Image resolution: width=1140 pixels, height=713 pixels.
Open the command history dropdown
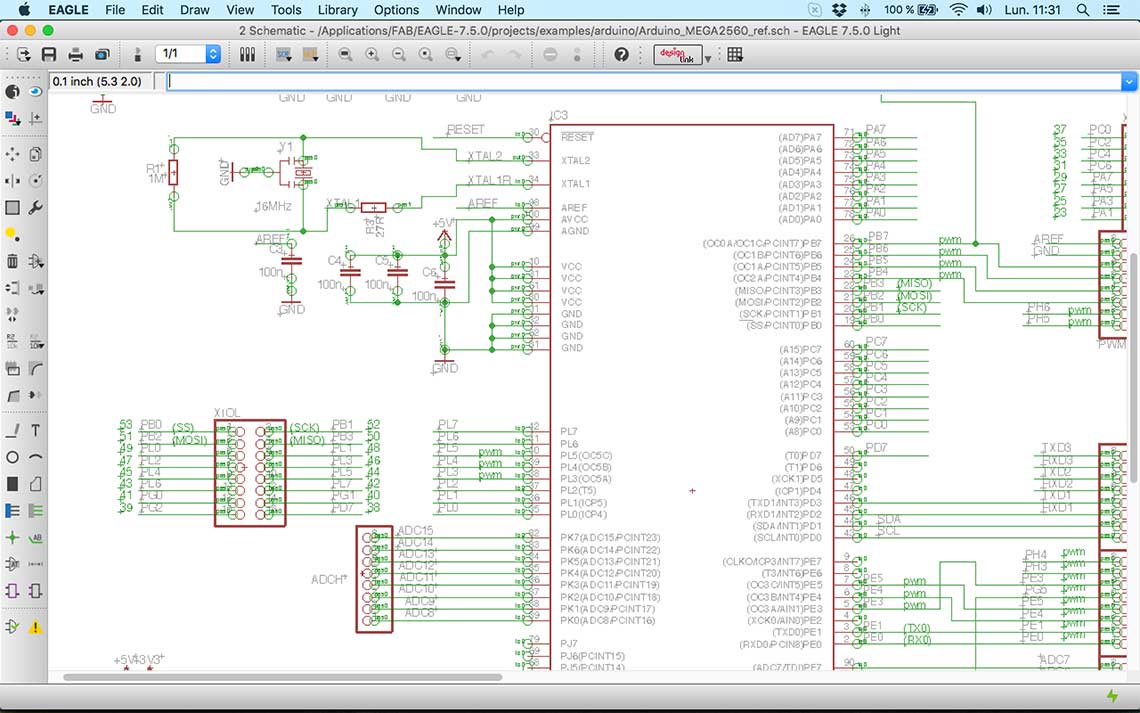pyautogui.click(x=1129, y=82)
